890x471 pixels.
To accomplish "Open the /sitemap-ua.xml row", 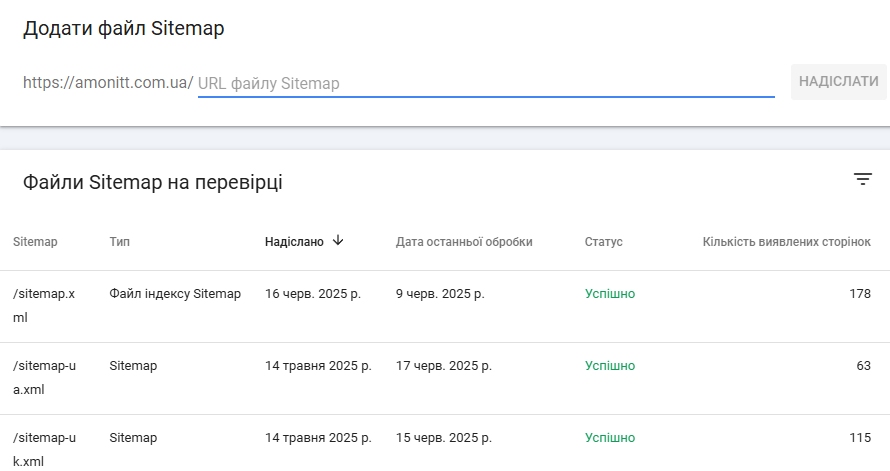I will [x=445, y=379].
